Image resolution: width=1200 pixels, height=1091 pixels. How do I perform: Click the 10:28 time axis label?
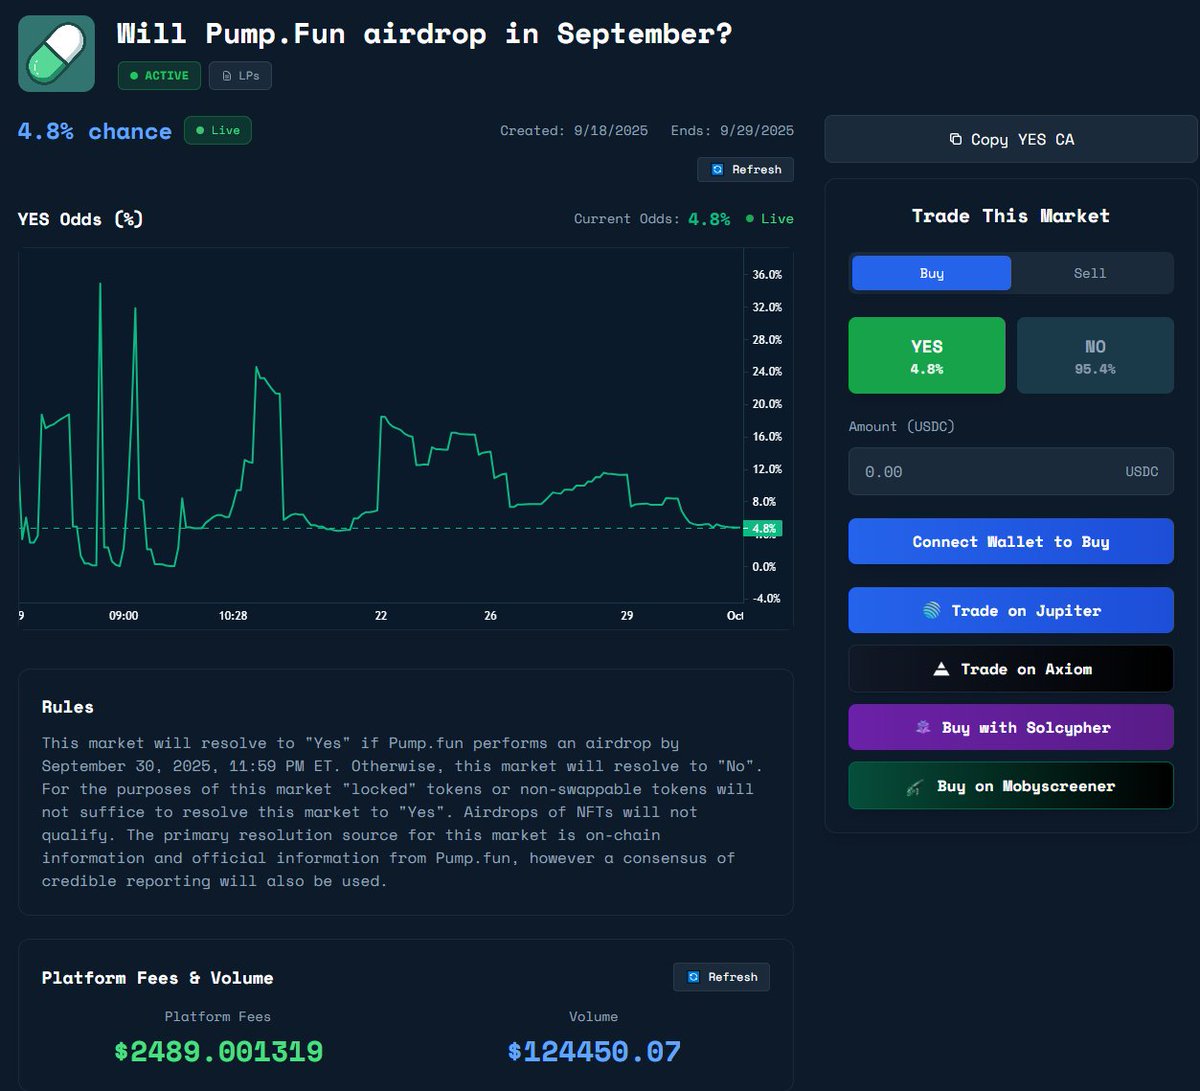(x=233, y=616)
